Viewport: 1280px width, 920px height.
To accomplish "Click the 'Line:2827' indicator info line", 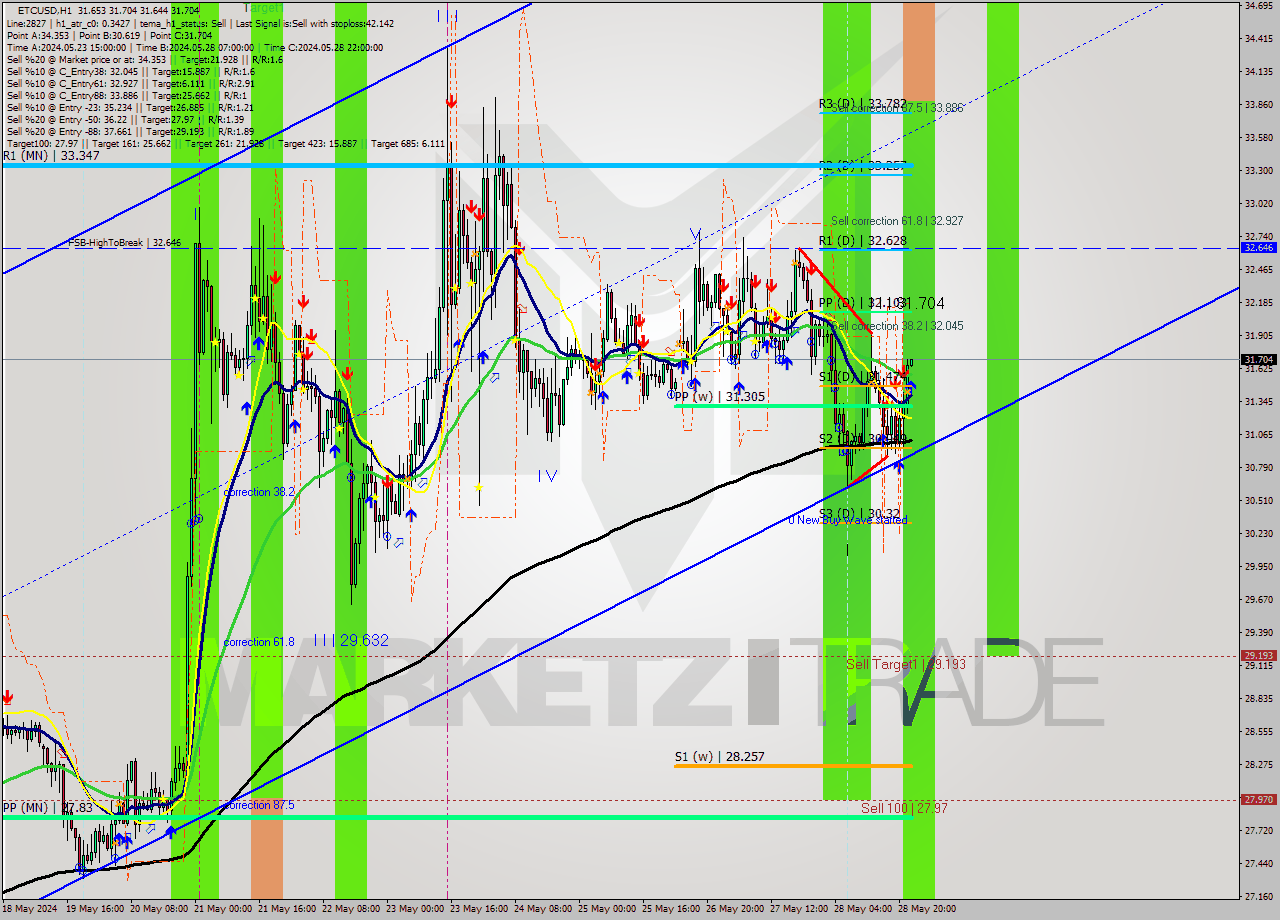I will 200,23.
